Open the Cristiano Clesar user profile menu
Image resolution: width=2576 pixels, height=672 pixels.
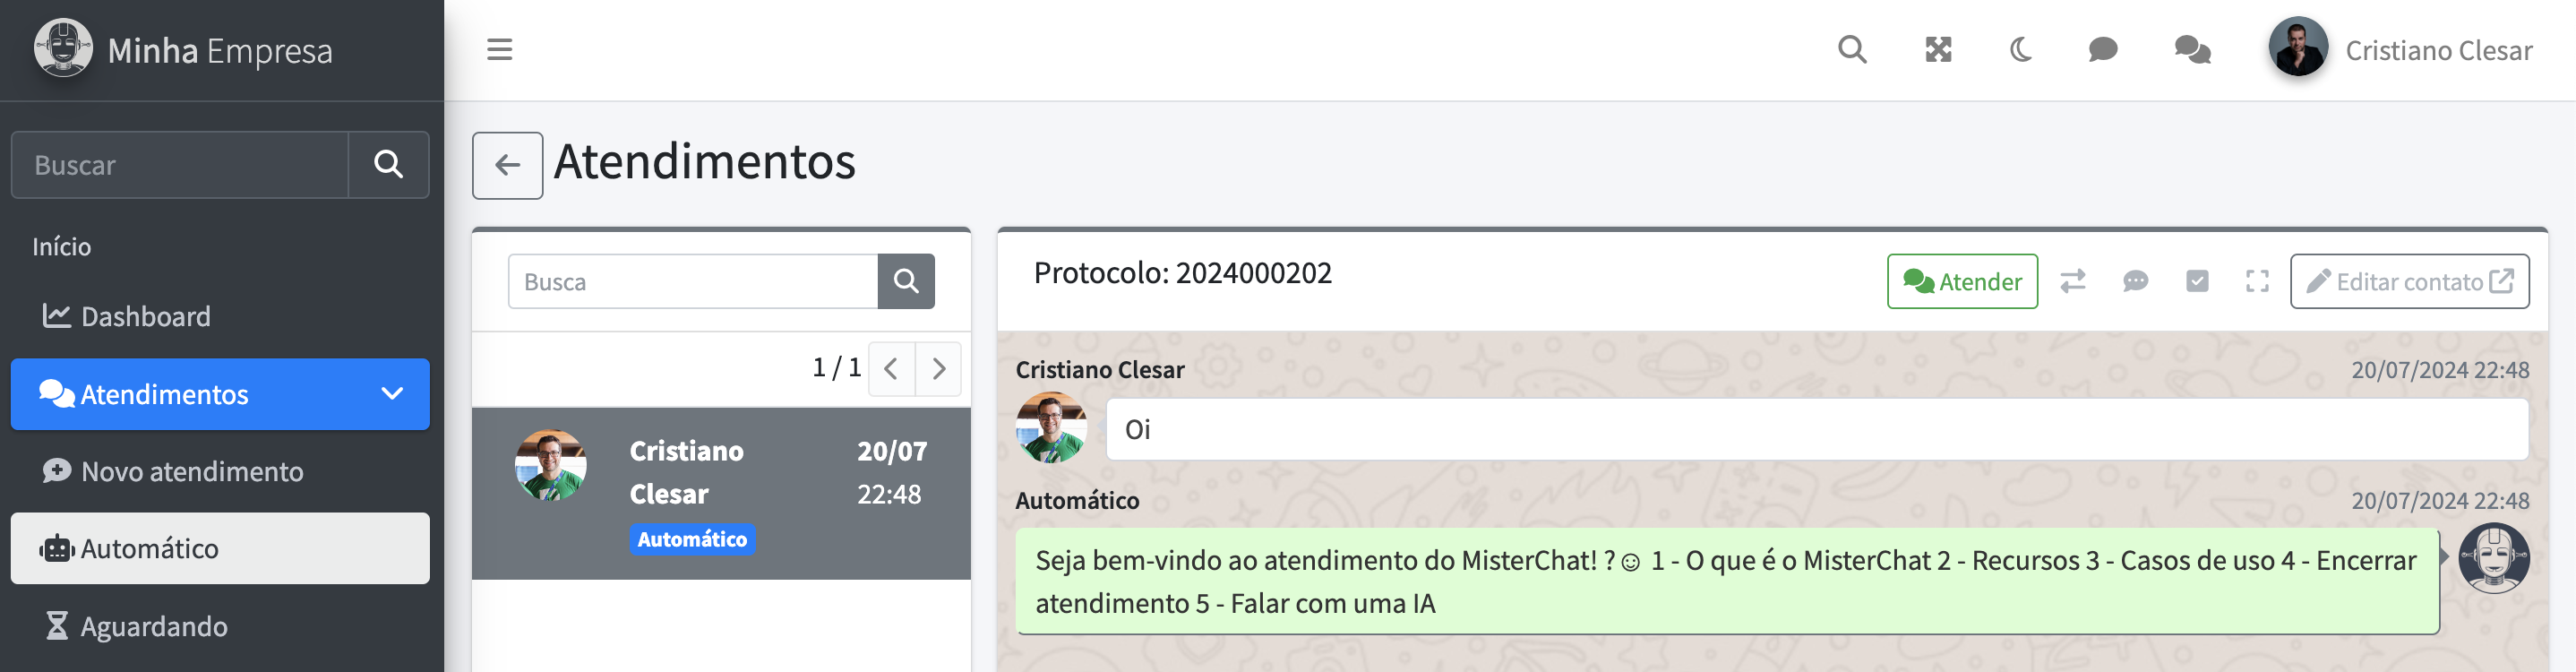[2401, 50]
